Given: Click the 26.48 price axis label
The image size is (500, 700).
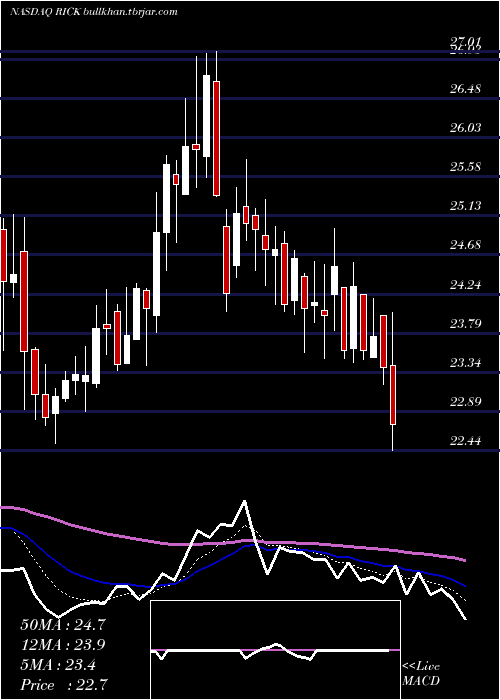Looking at the screenshot, I should pyautogui.click(x=465, y=88).
